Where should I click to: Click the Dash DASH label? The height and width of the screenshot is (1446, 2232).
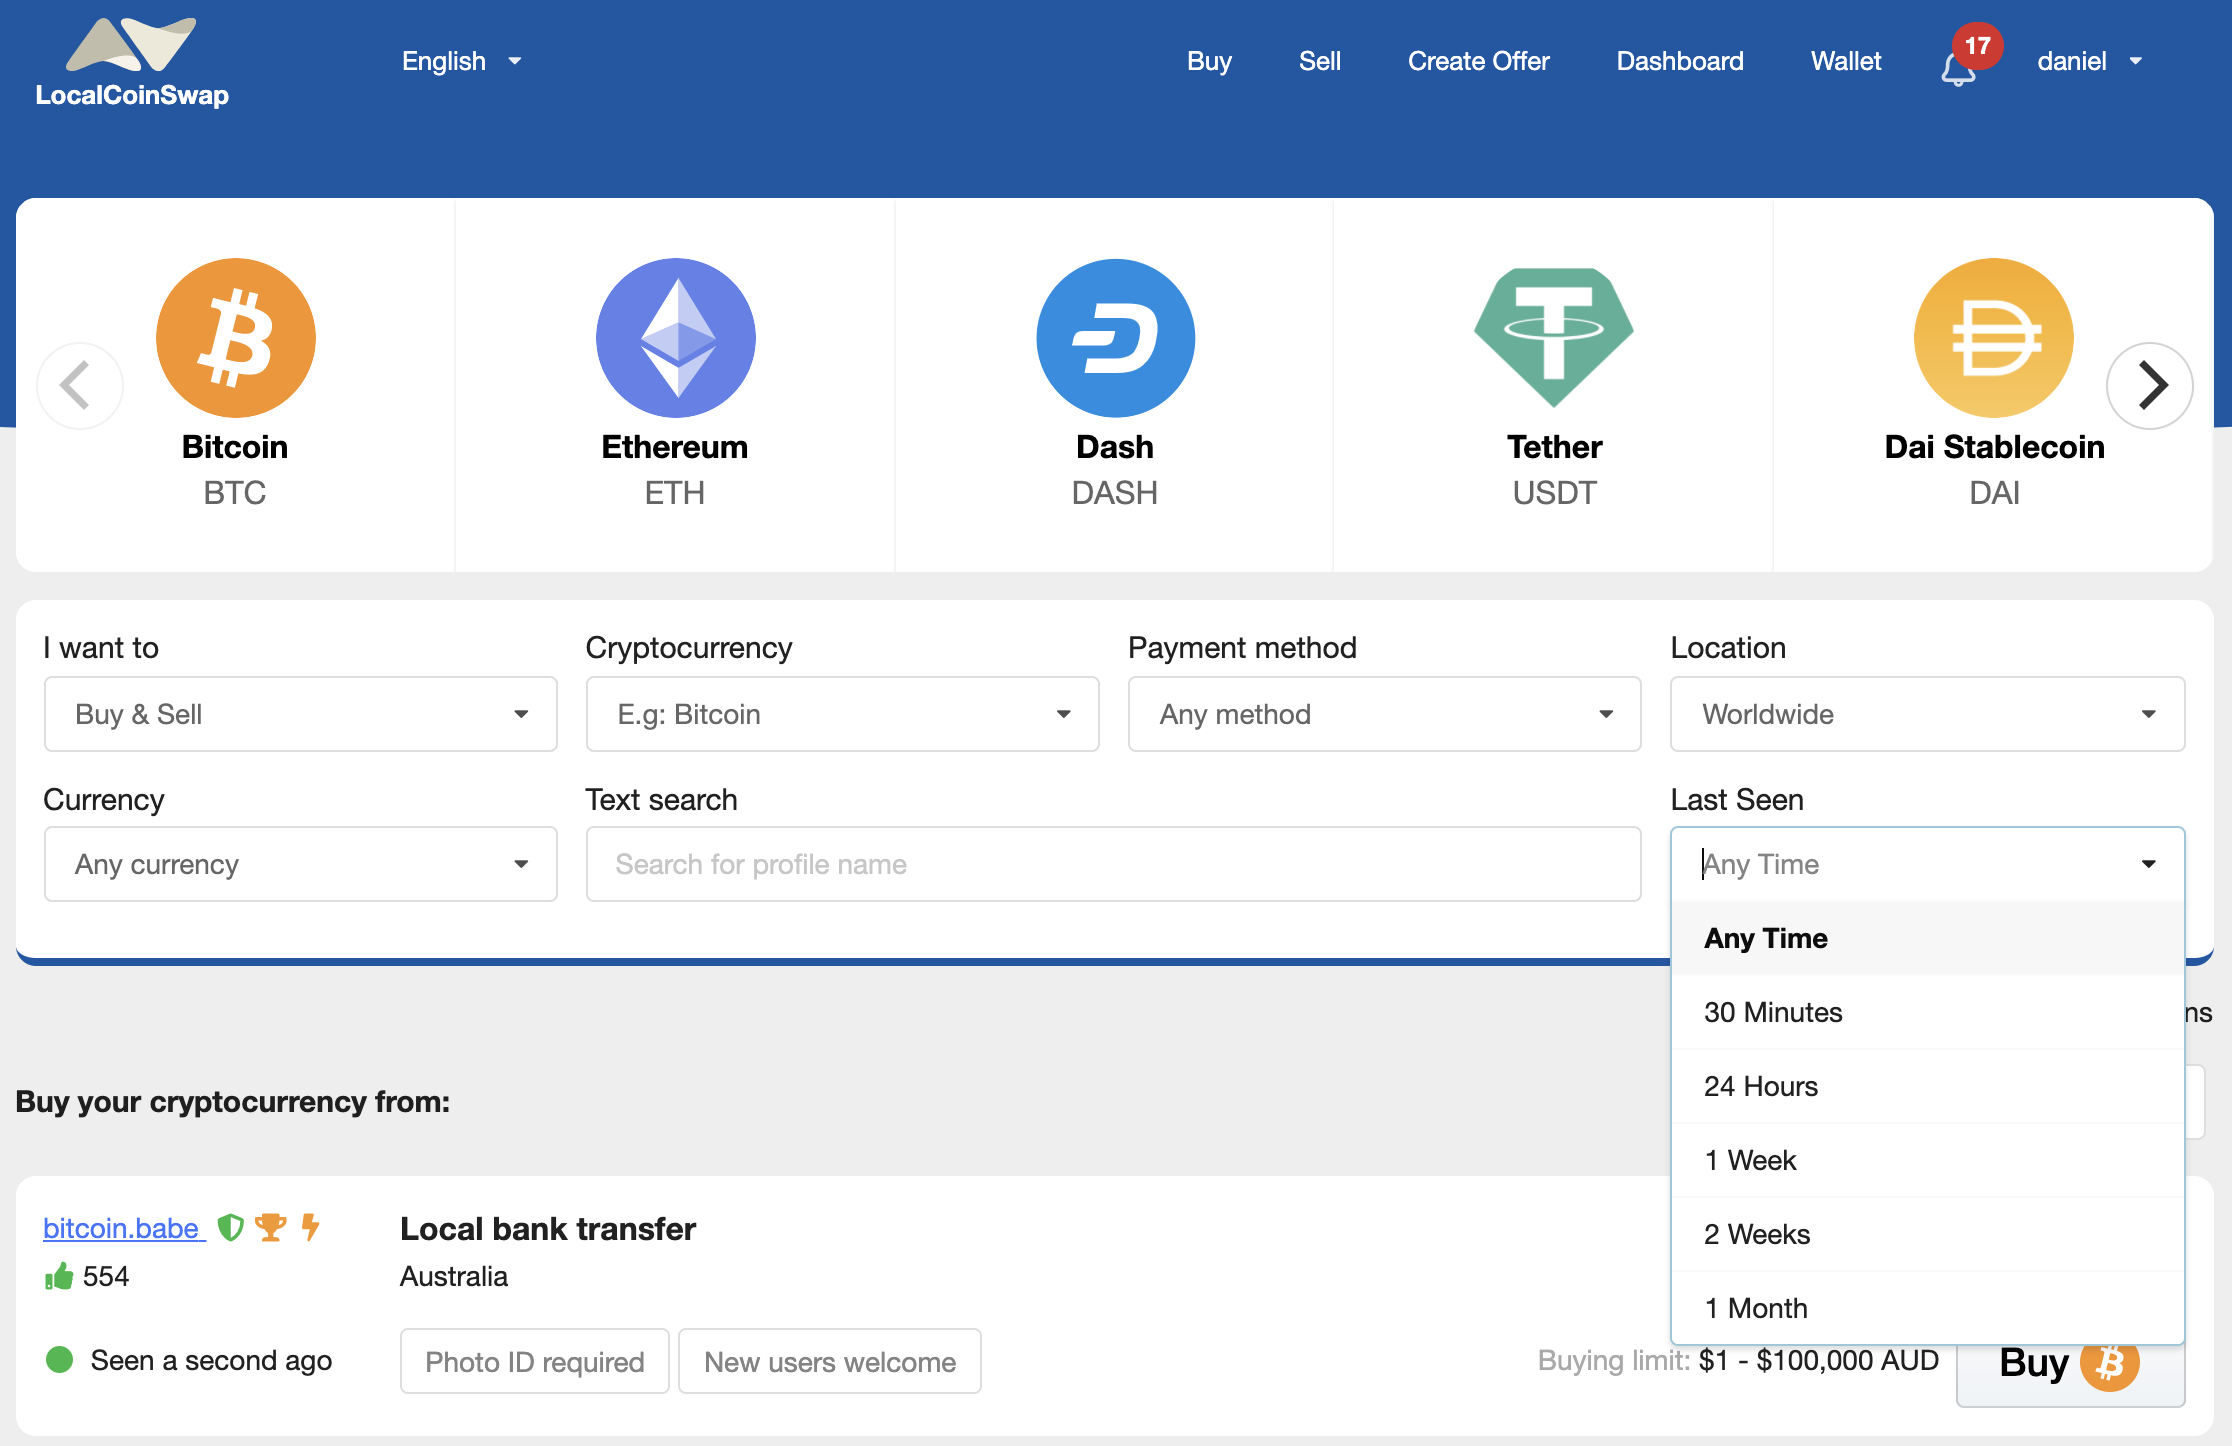pos(1115,469)
